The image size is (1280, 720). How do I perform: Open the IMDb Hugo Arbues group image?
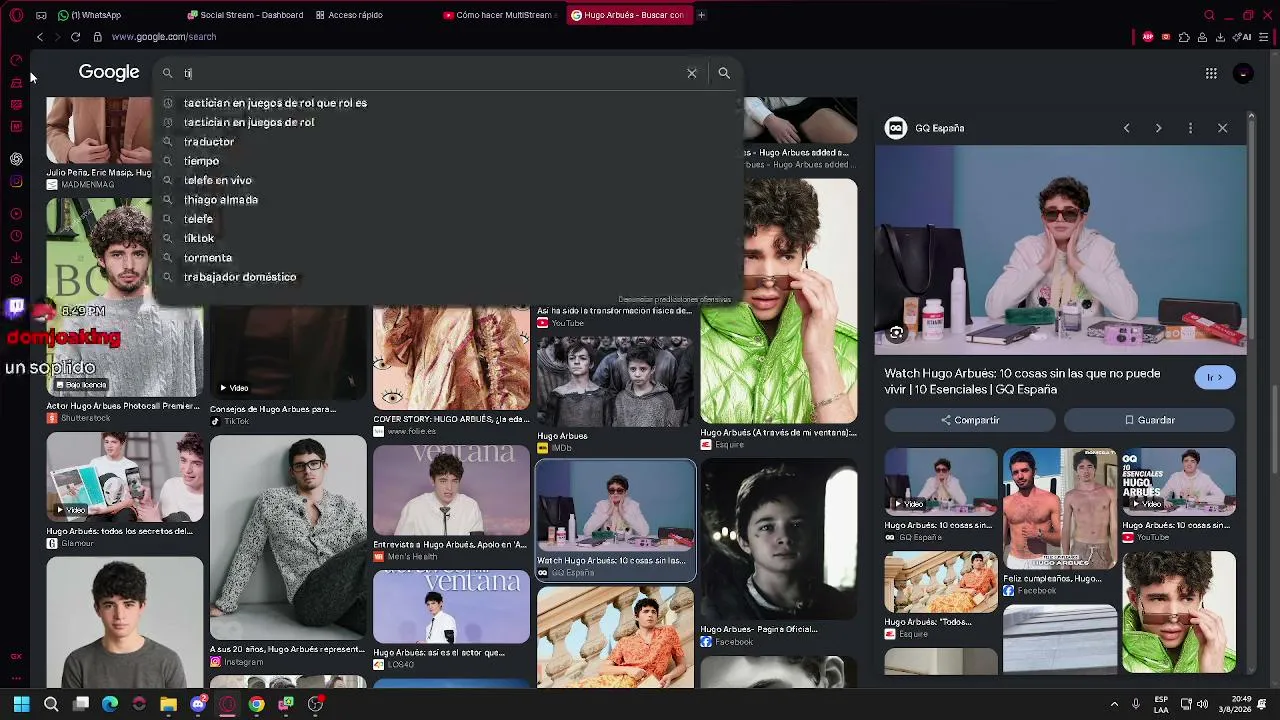[615, 381]
